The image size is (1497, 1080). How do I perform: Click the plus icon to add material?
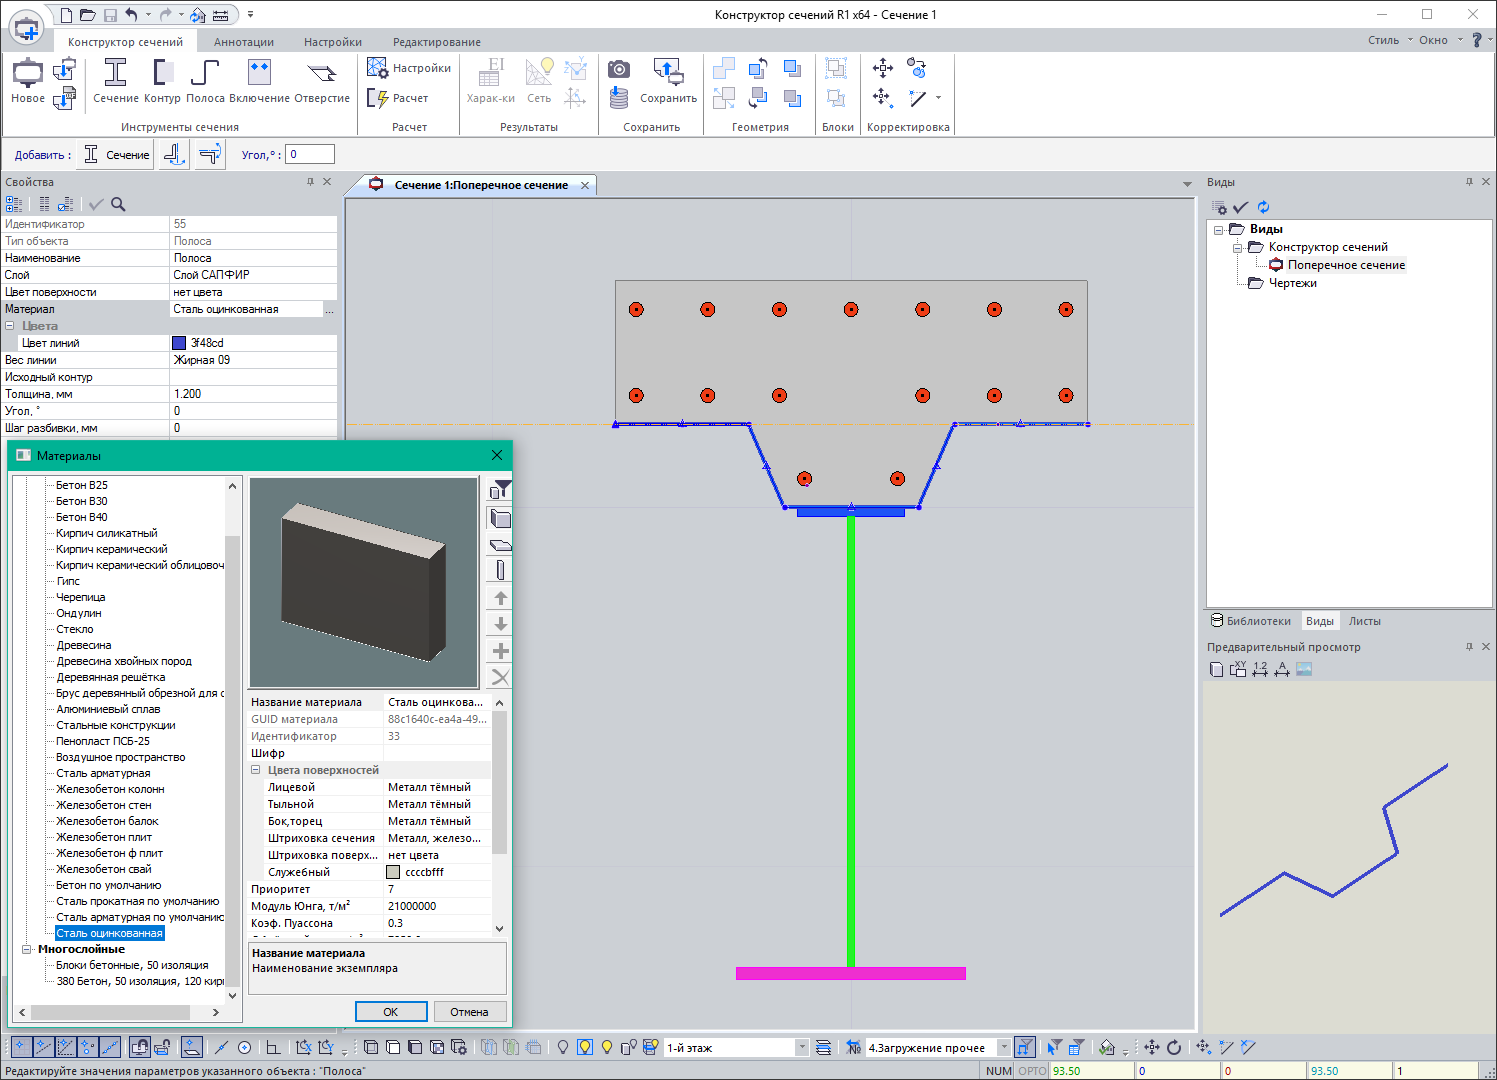click(x=501, y=651)
